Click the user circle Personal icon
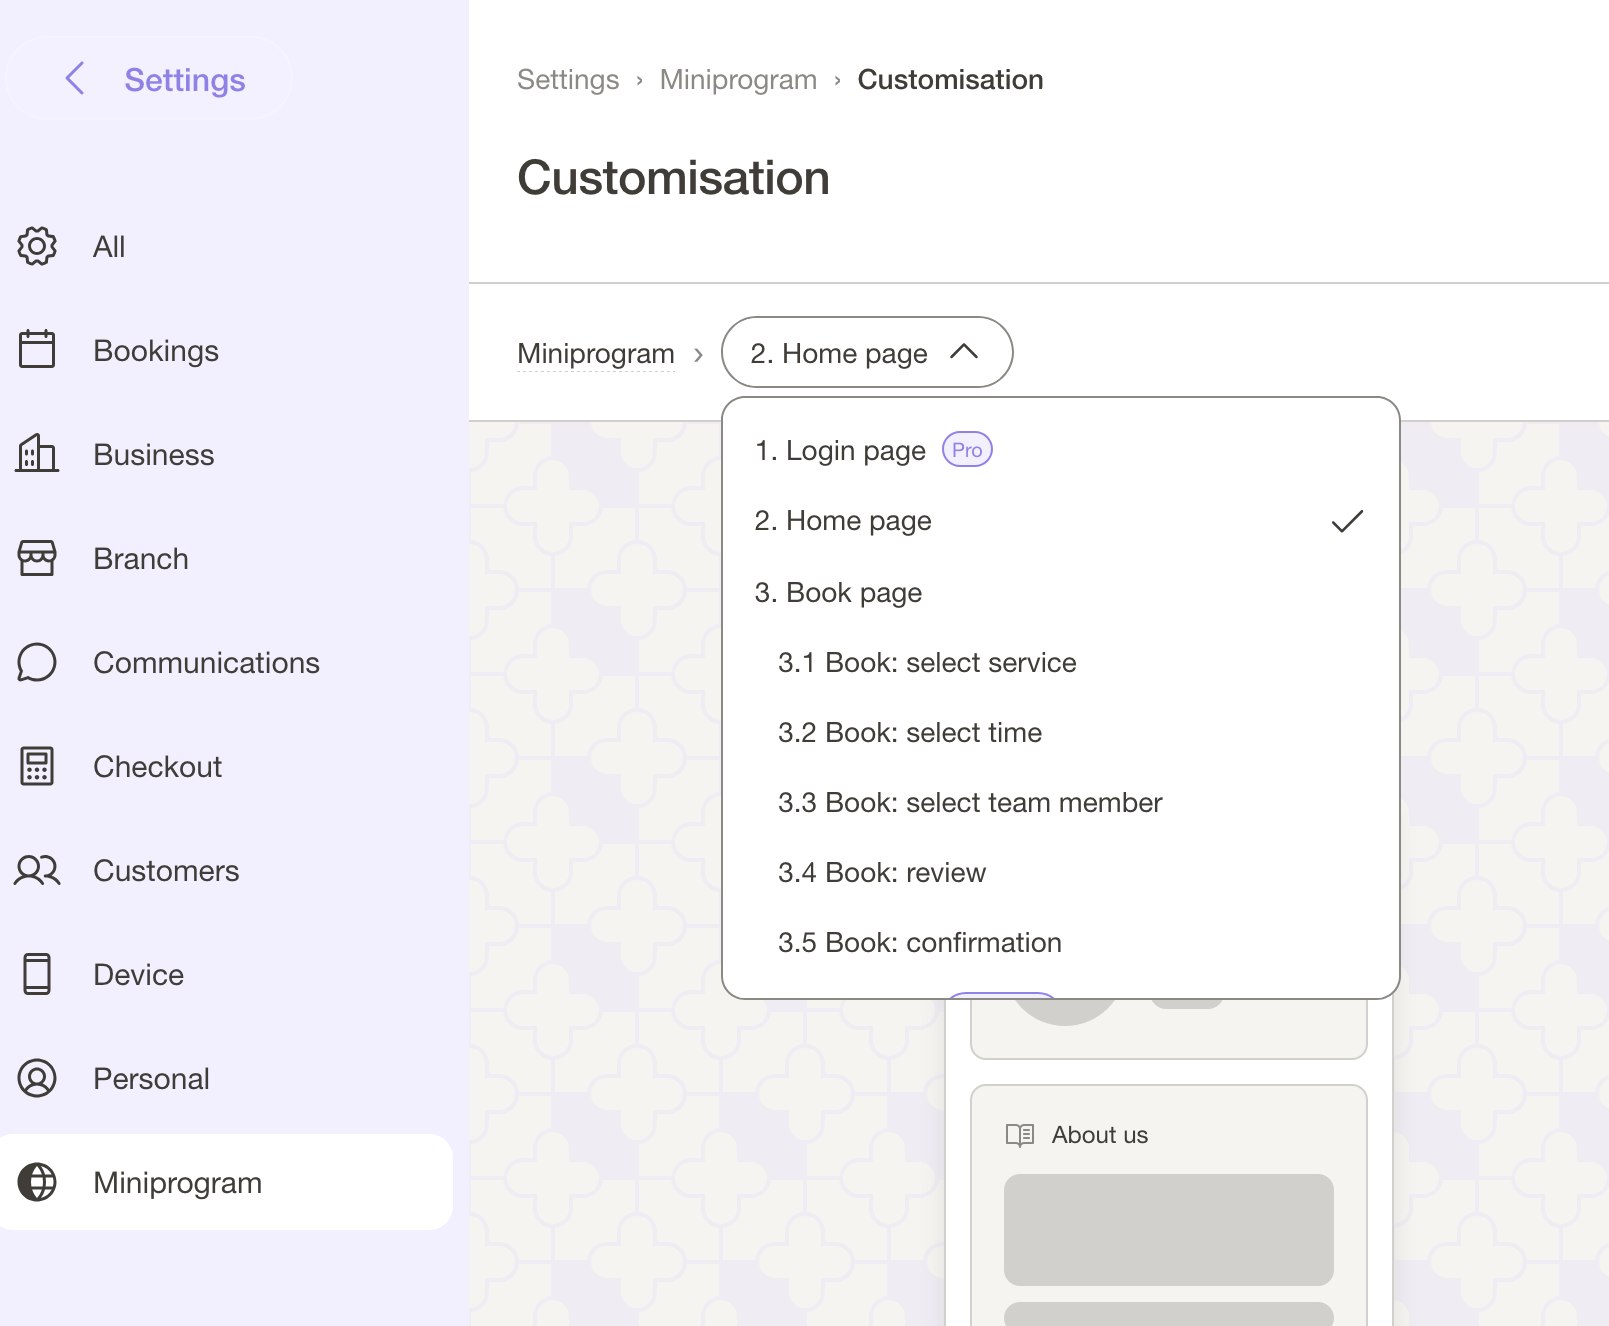This screenshot has width=1609, height=1326. [x=37, y=1078]
